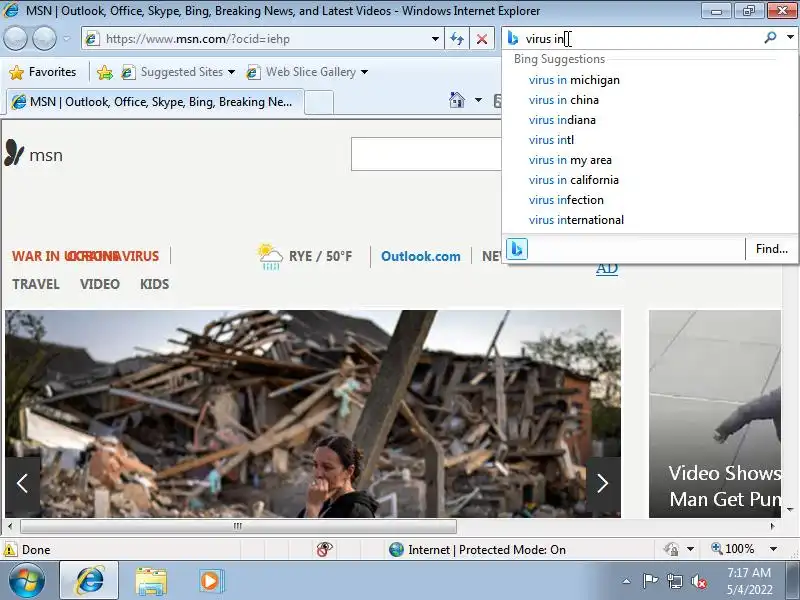The height and width of the screenshot is (600, 800).
Task: Click the horizontal scrollbar left arrow
Action: click(x=10, y=526)
